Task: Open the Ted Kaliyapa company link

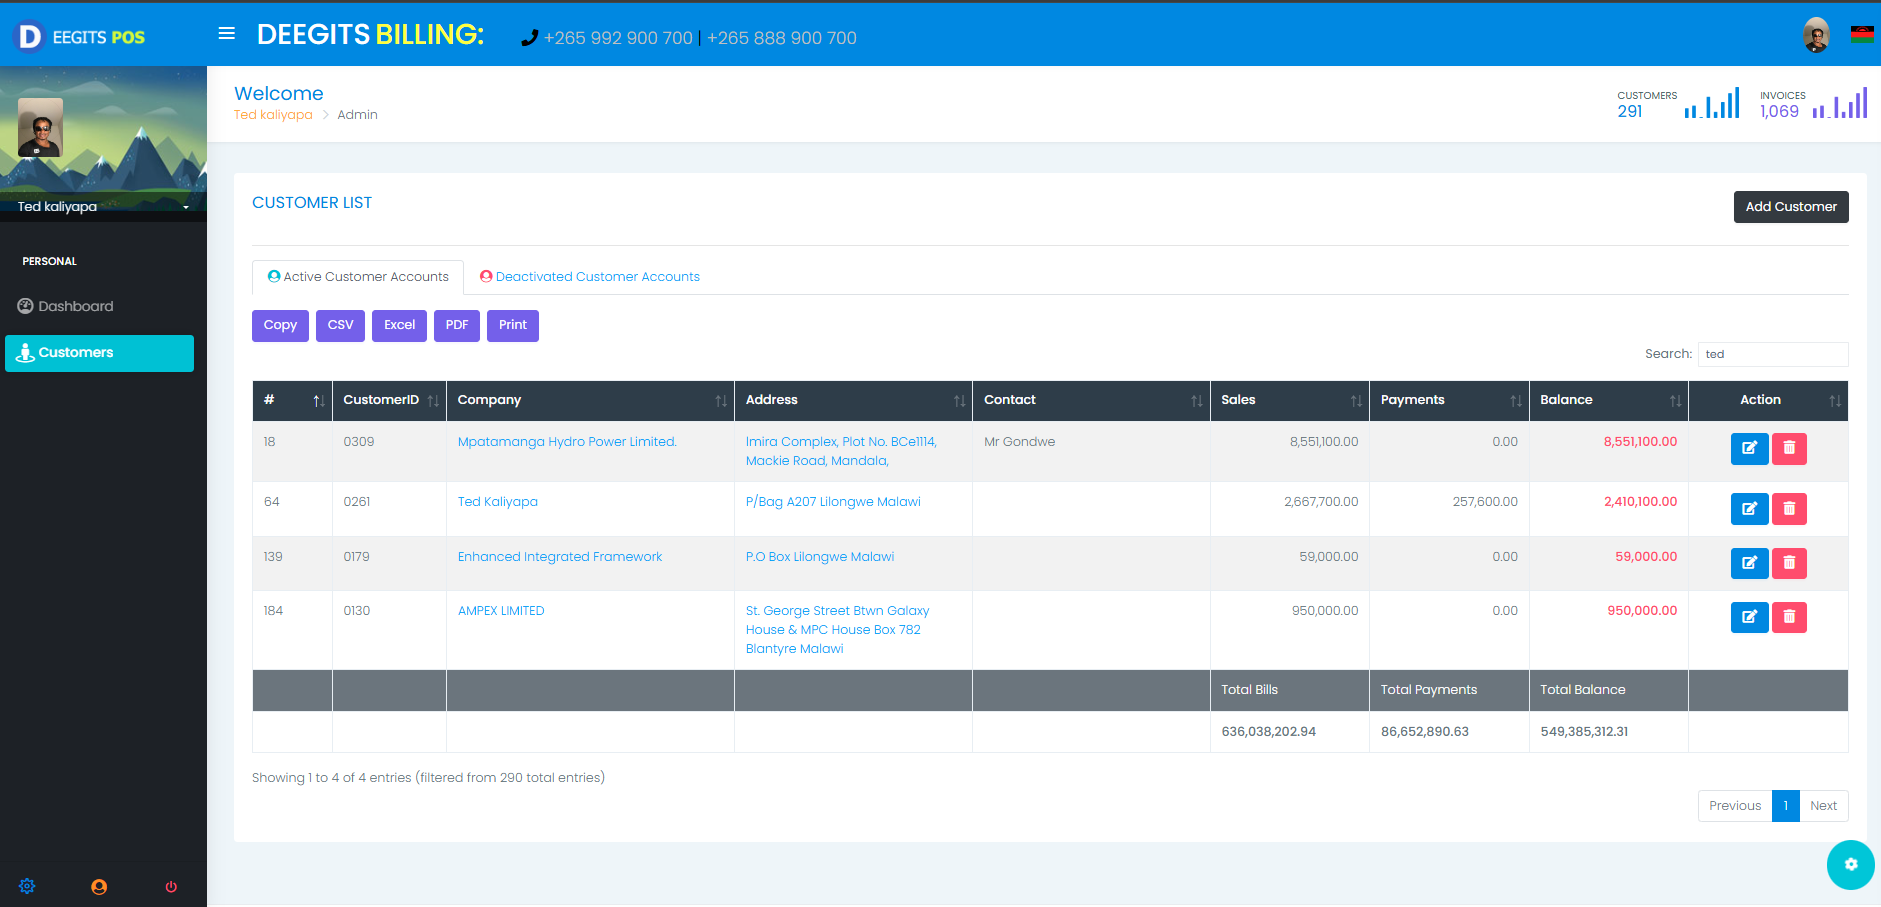Action: pyautogui.click(x=497, y=502)
